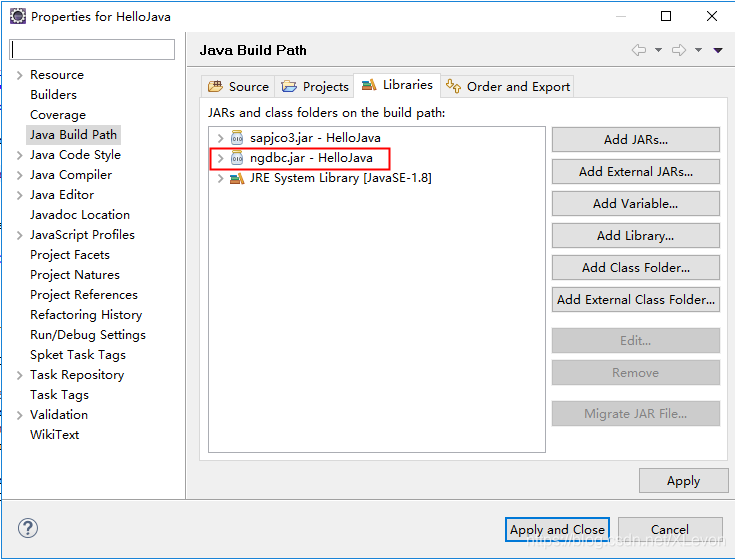
Task: Cancel the properties dialog
Action: coord(670,529)
